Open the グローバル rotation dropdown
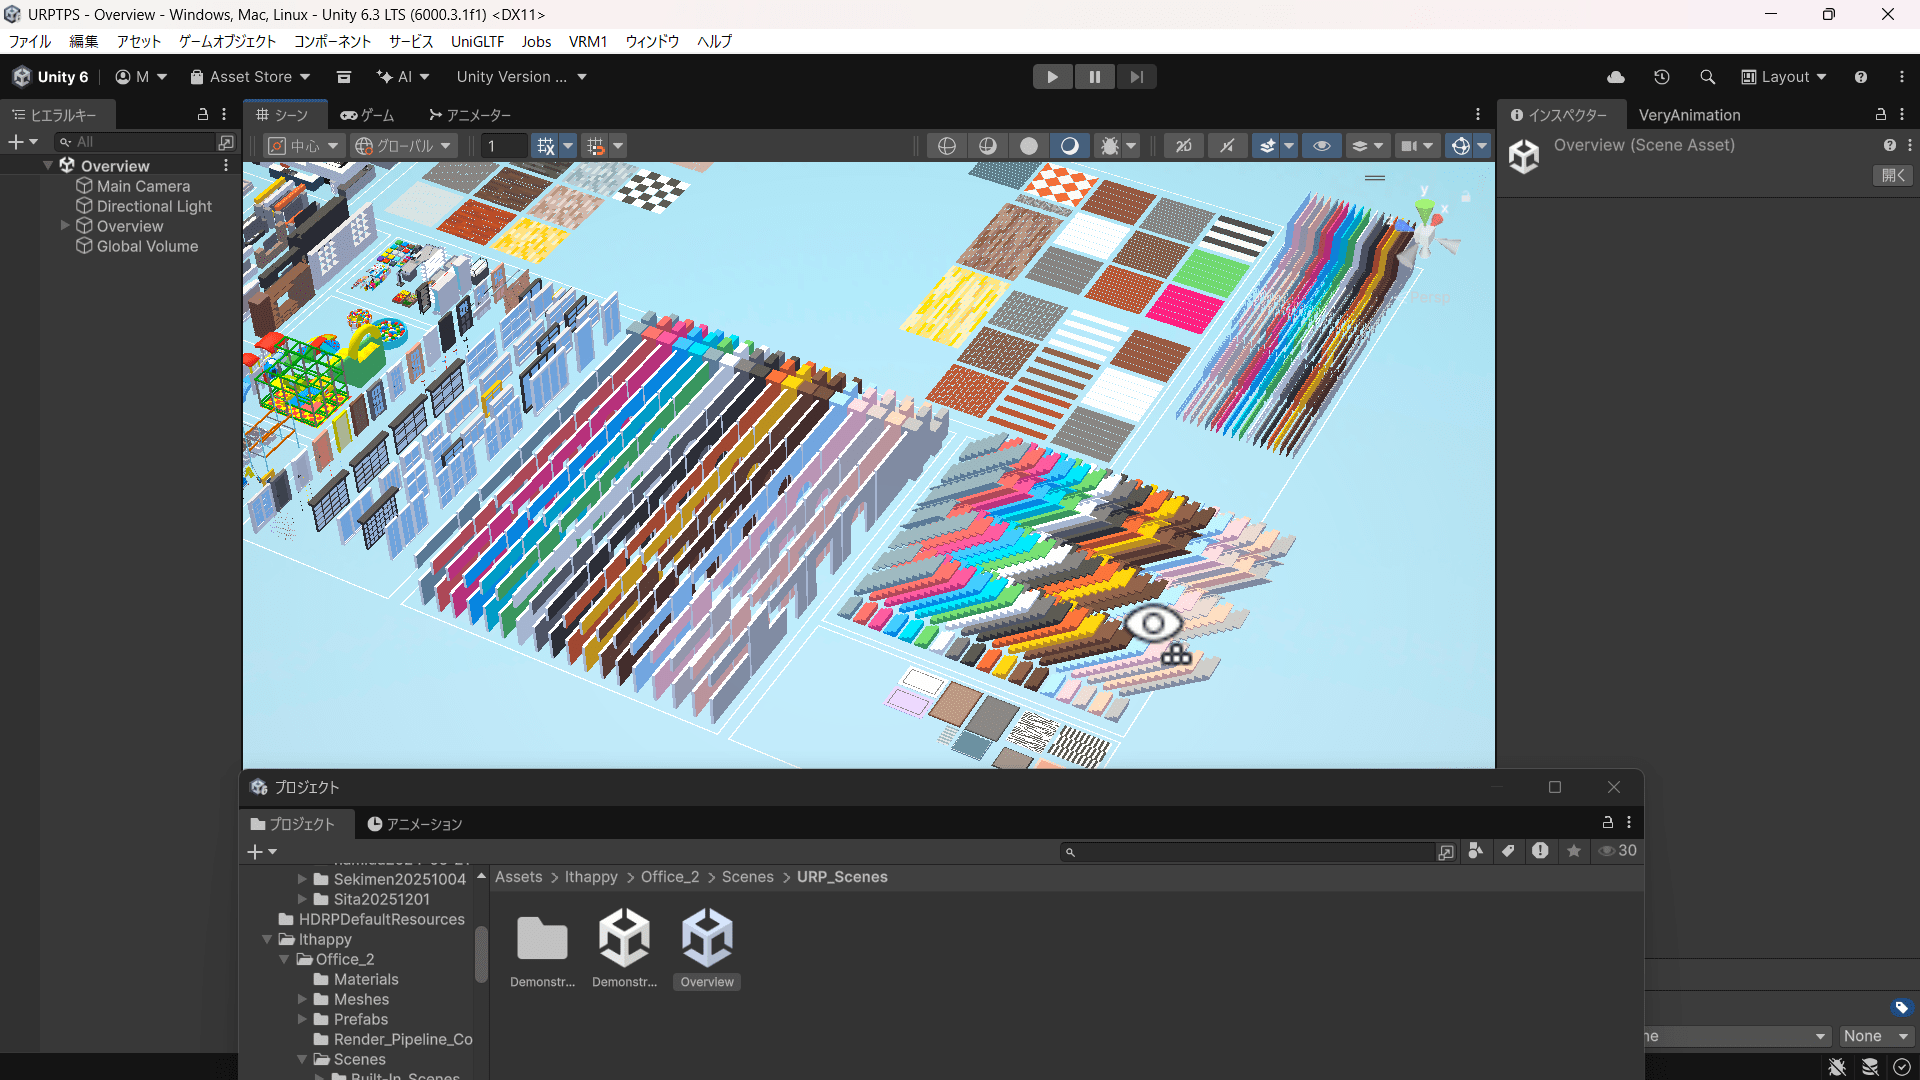Image resolution: width=1920 pixels, height=1080 pixels. coord(404,146)
